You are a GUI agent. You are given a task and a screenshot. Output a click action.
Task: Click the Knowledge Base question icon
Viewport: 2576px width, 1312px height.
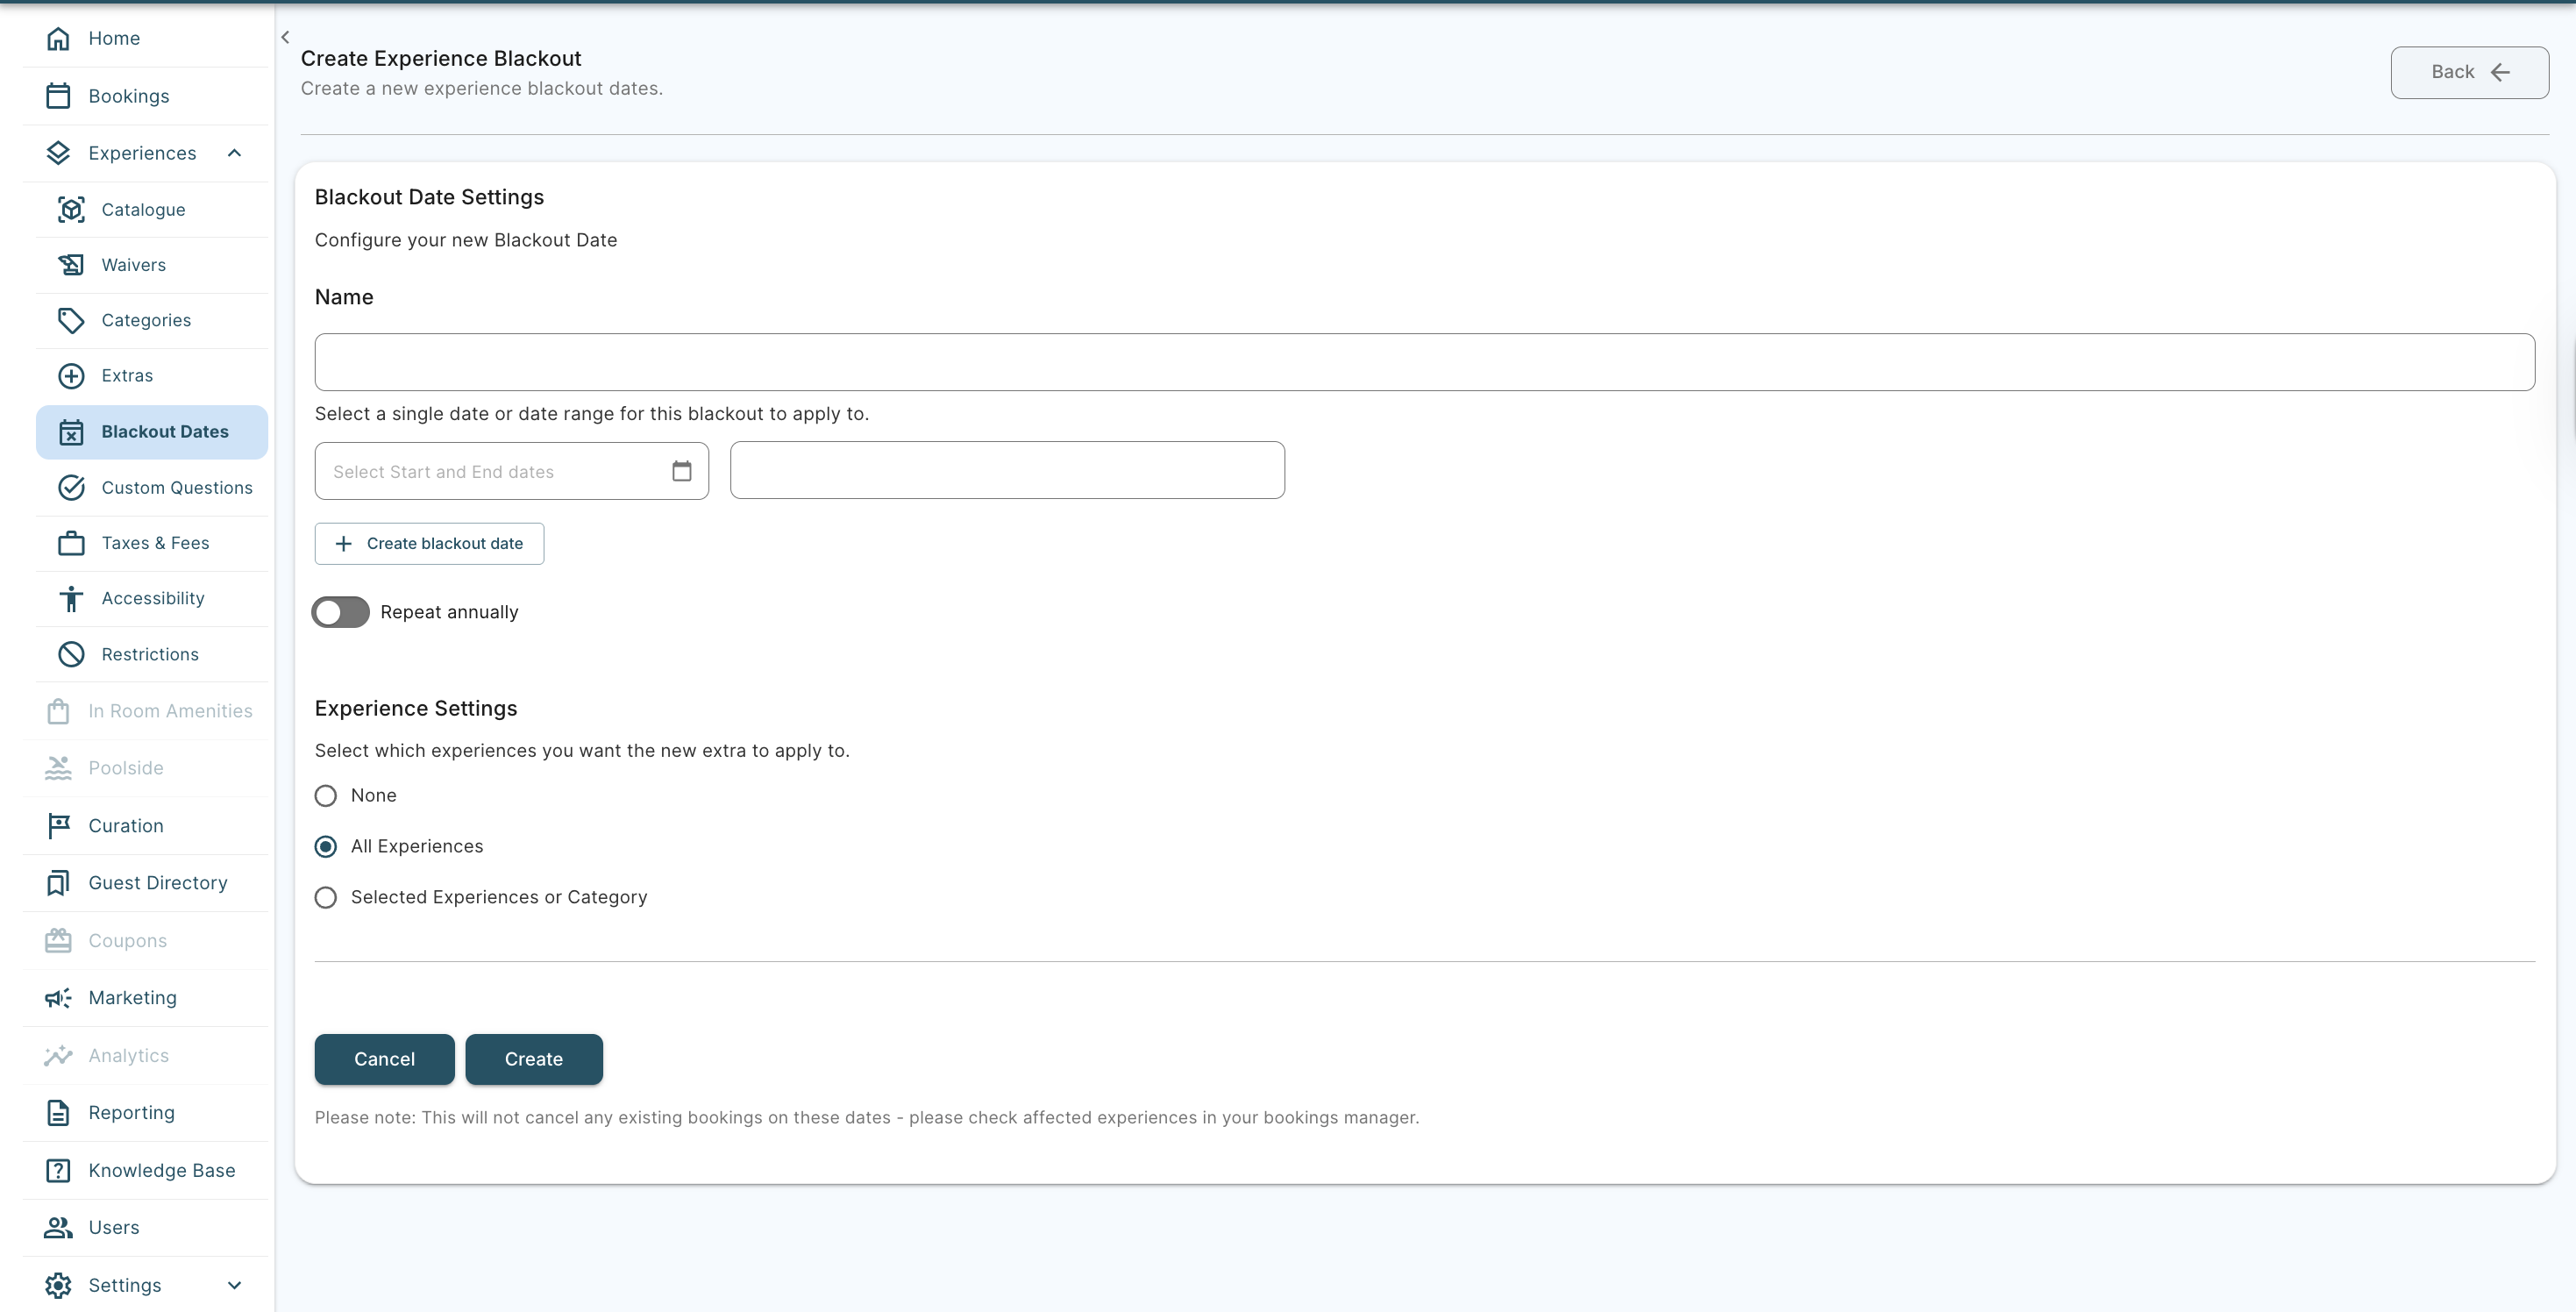(x=58, y=1170)
